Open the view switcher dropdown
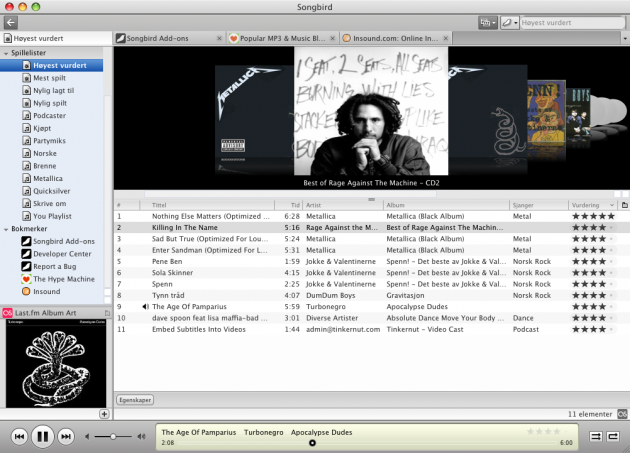Image resolution: width=630 pixels, height=453 pixels. (488, 23)
